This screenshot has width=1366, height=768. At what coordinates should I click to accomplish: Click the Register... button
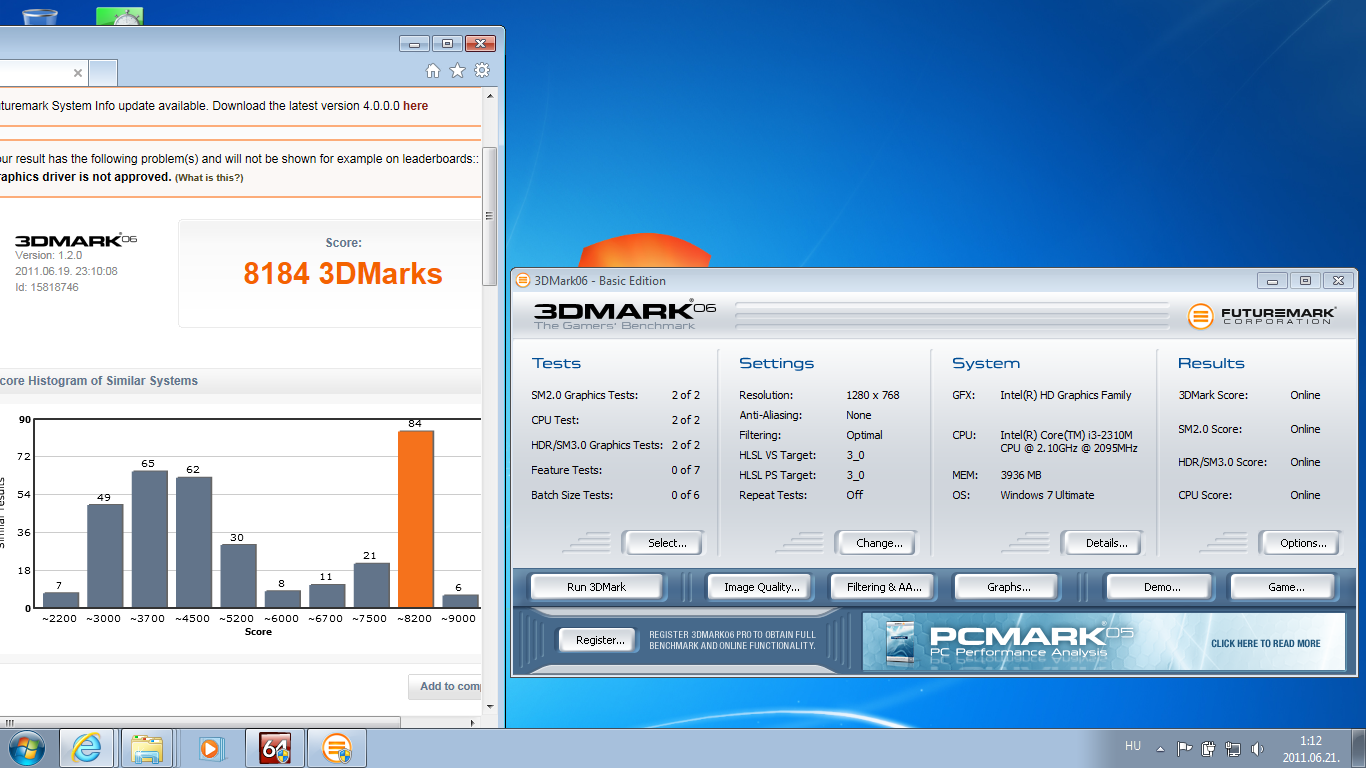599,640
